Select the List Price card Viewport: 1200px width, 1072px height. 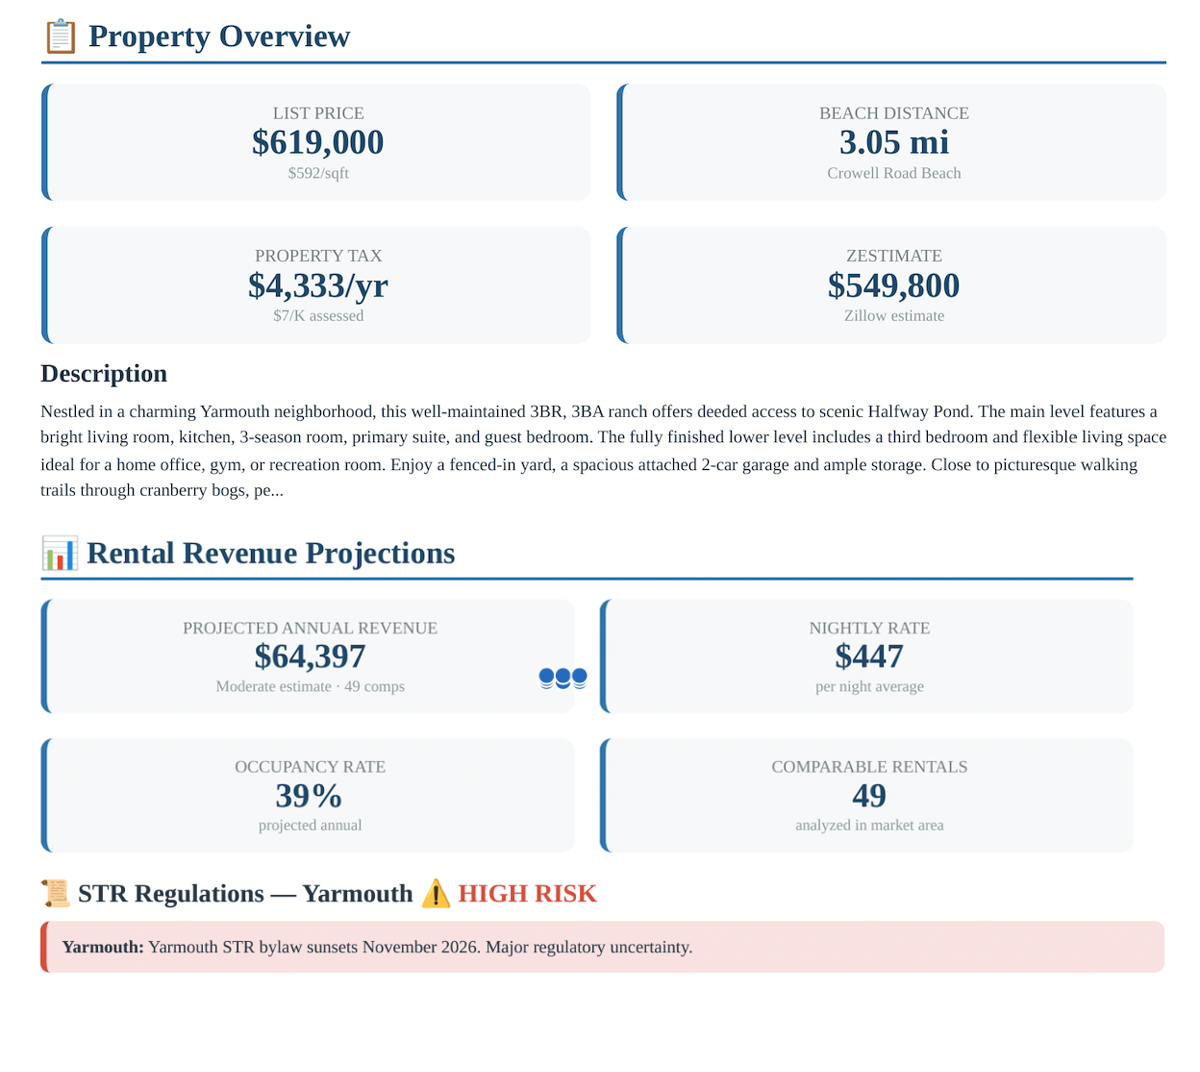pos(317,142)
